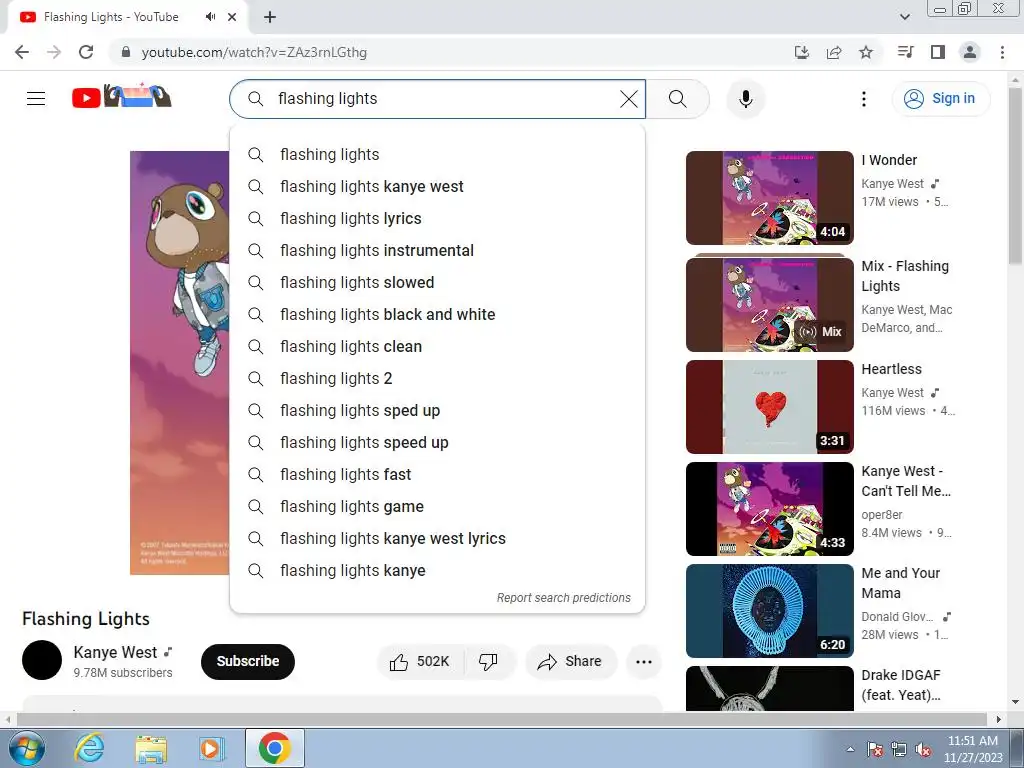Viewport: 1024px width, 768px height.
Task: Open a new browser tab
Action: pos(270,17)
